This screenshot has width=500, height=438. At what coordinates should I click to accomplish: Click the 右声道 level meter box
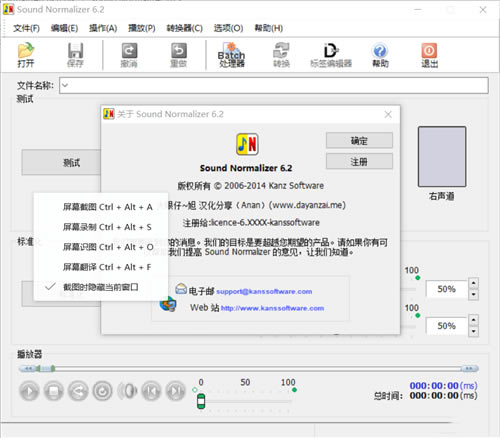coord(442,156)
